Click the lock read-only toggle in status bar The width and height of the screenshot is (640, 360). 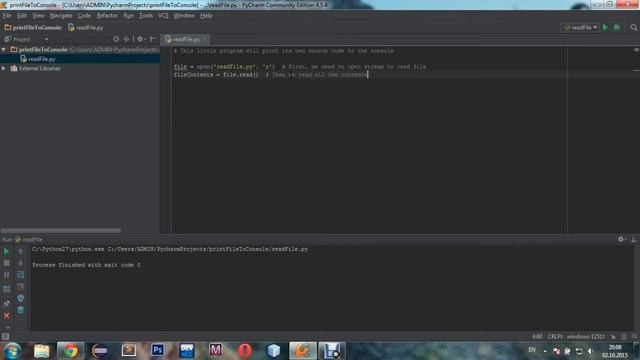tap(613, 337)
